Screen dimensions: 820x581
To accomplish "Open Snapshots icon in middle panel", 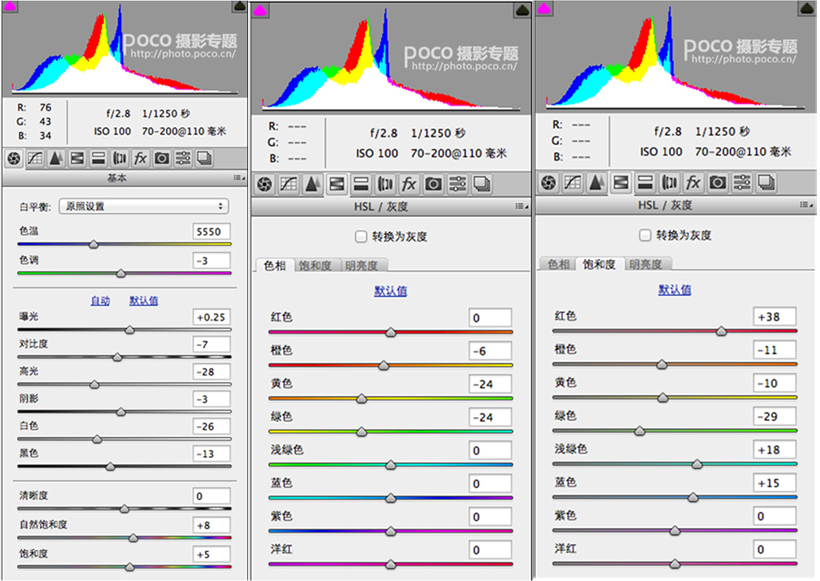I will pos(482,184).
